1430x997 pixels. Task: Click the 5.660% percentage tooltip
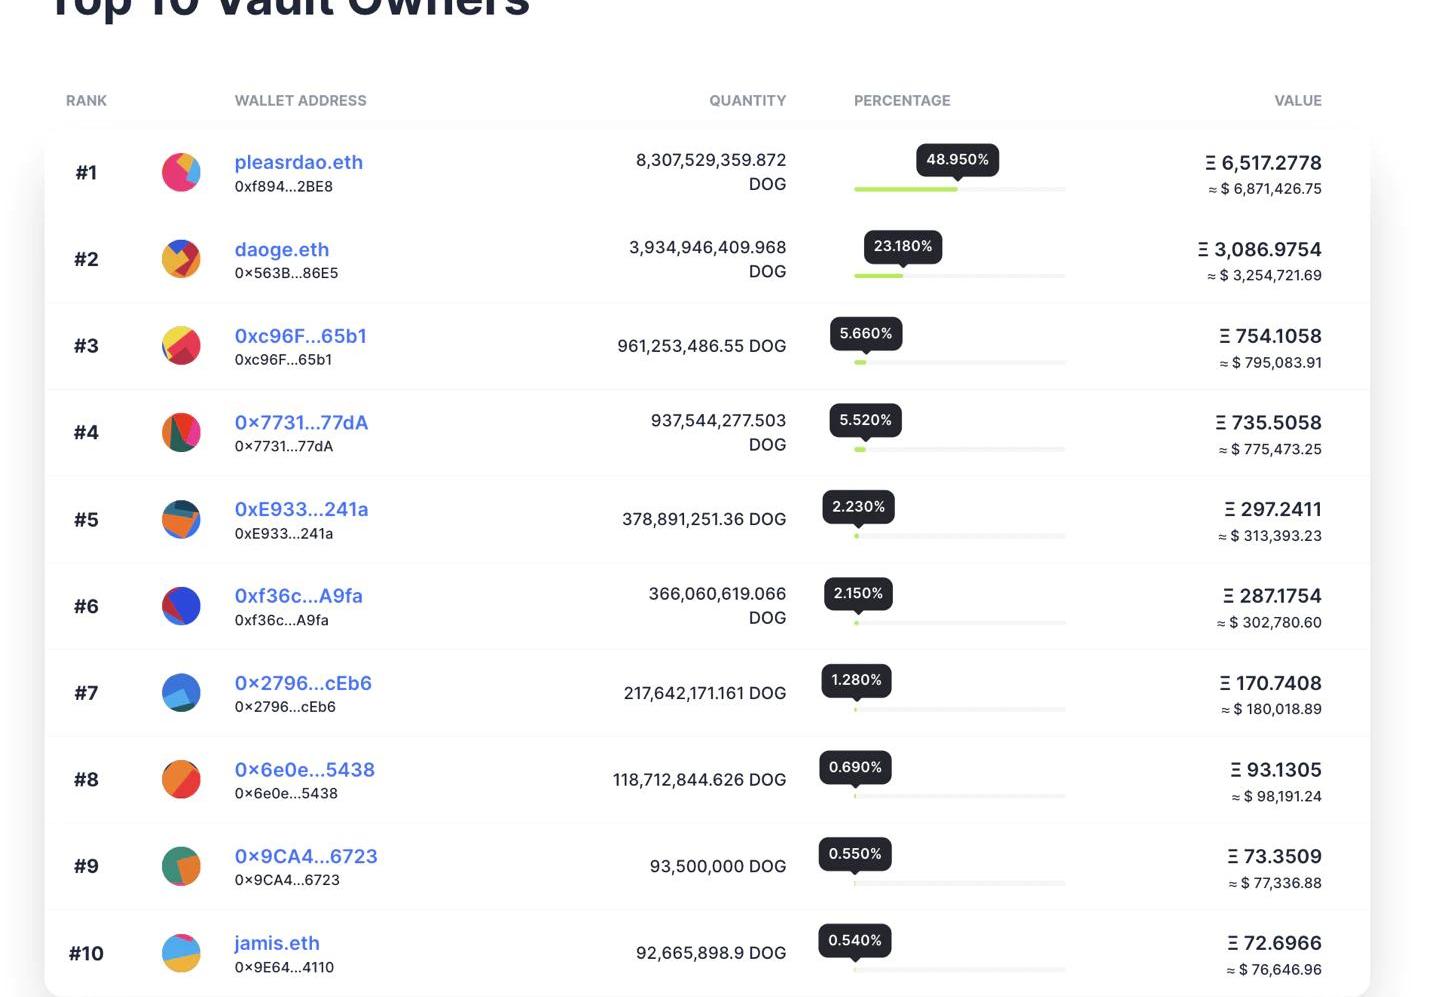tap(866, 333)
